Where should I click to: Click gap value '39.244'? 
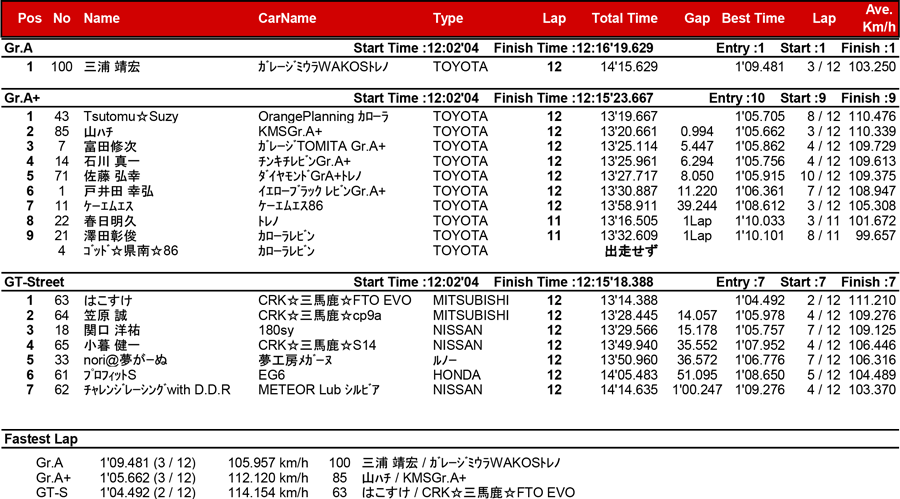point(697,206)
